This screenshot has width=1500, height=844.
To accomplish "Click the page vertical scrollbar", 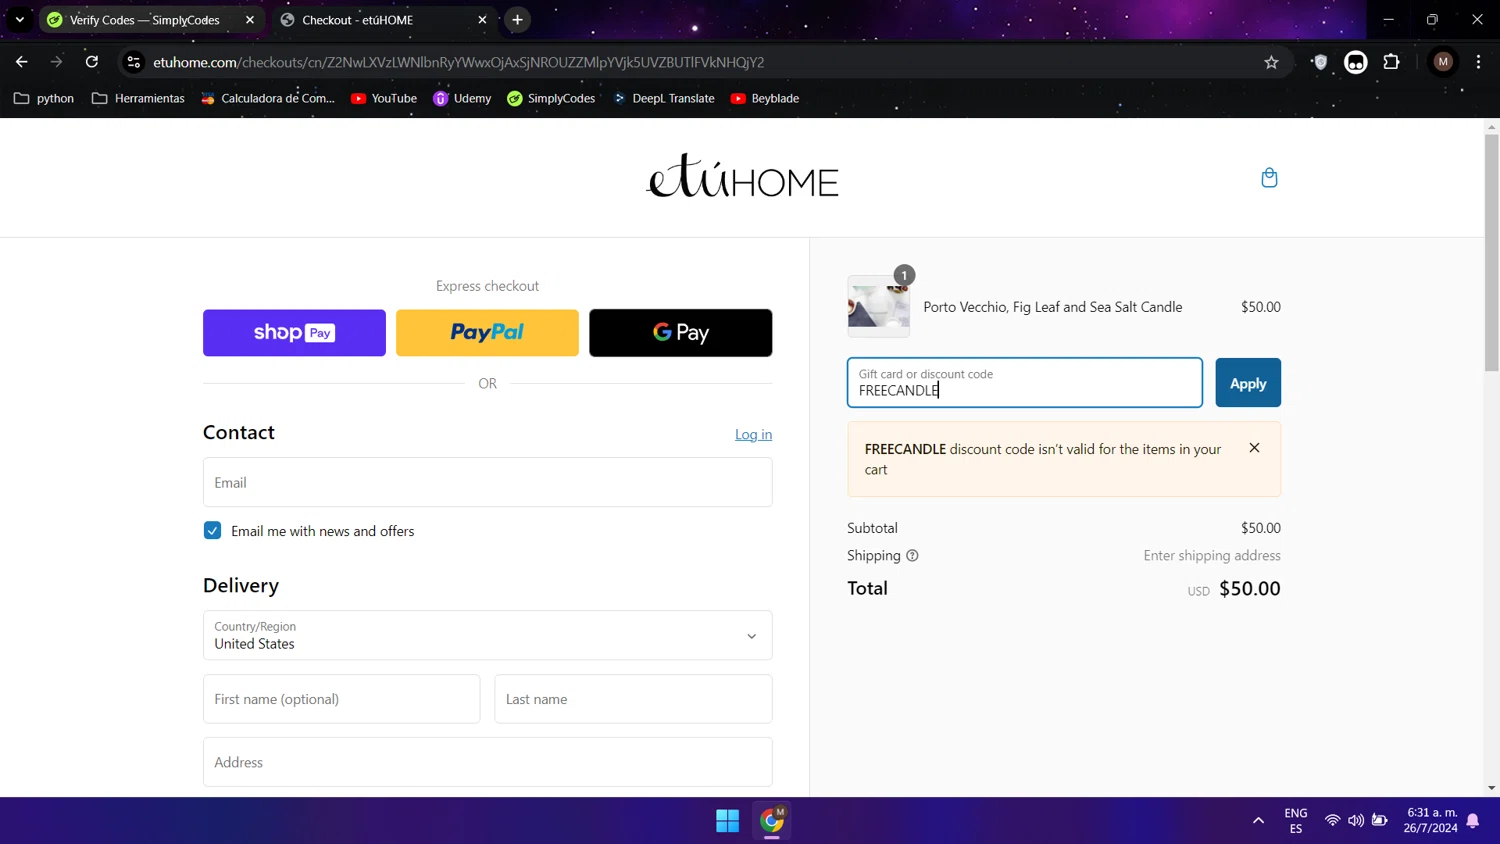I will tap(1492, 253).
